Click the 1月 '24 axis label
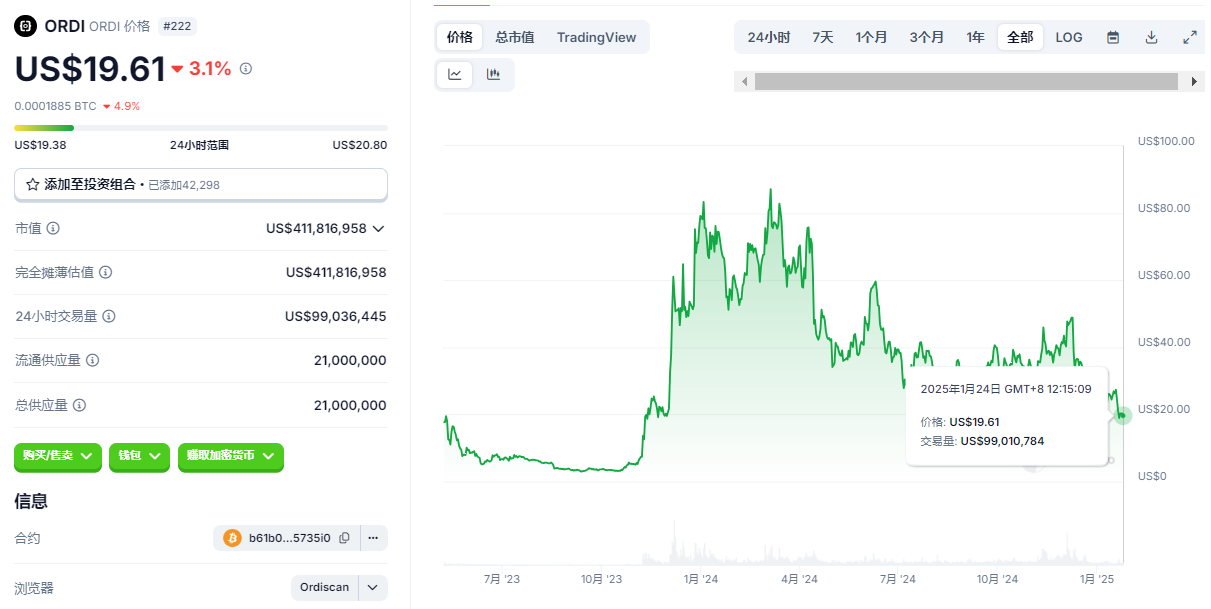1211x609 pixels. (x=701, y=579)
